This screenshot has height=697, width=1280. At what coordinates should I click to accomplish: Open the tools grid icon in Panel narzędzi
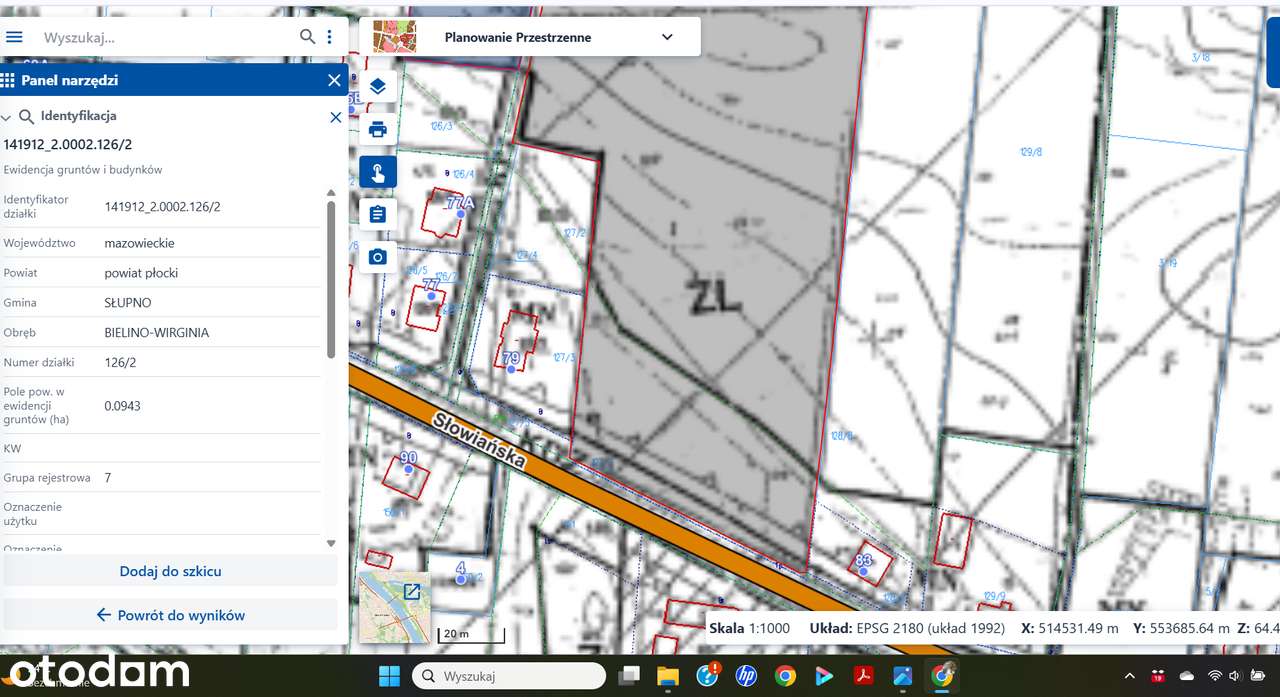pyautogui.click(x=8, y=80)
